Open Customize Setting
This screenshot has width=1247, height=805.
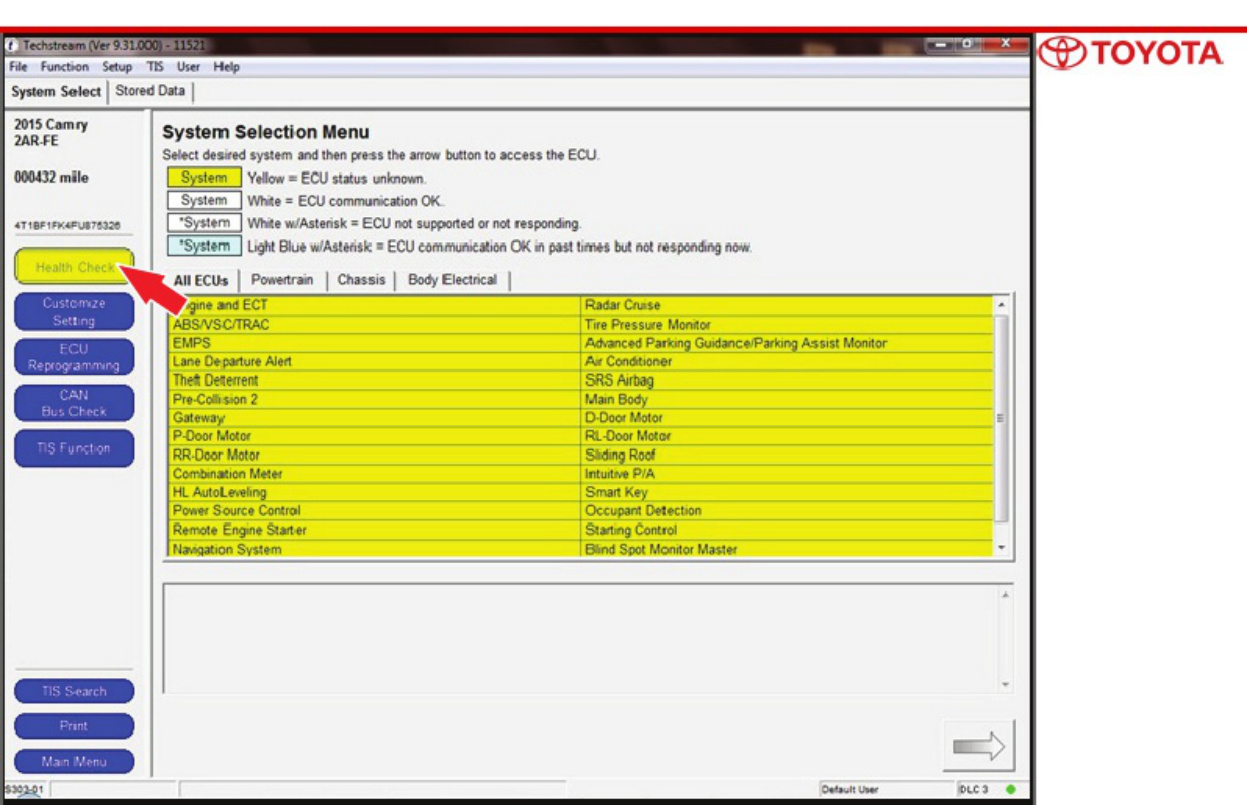pyautogui.click(x=74, y=312)
